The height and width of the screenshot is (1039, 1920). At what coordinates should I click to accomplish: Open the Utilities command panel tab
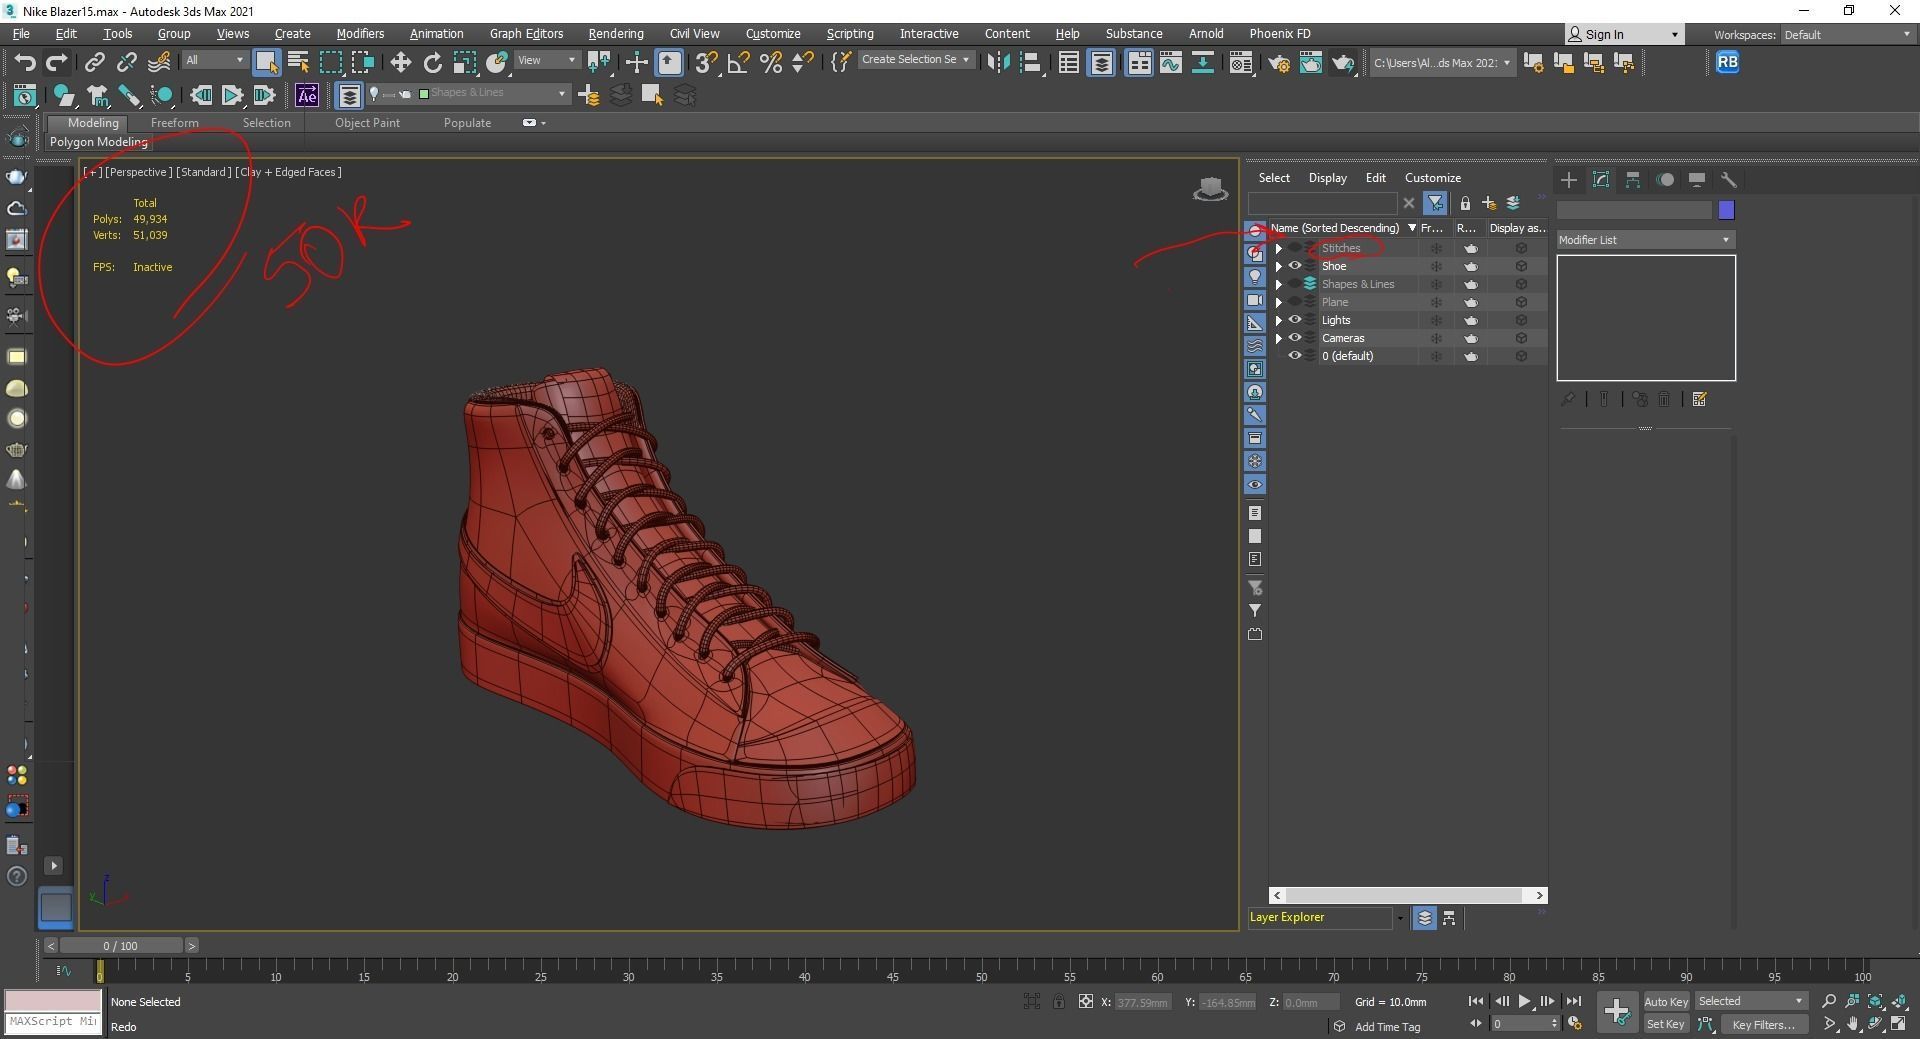click(1729, 180)
